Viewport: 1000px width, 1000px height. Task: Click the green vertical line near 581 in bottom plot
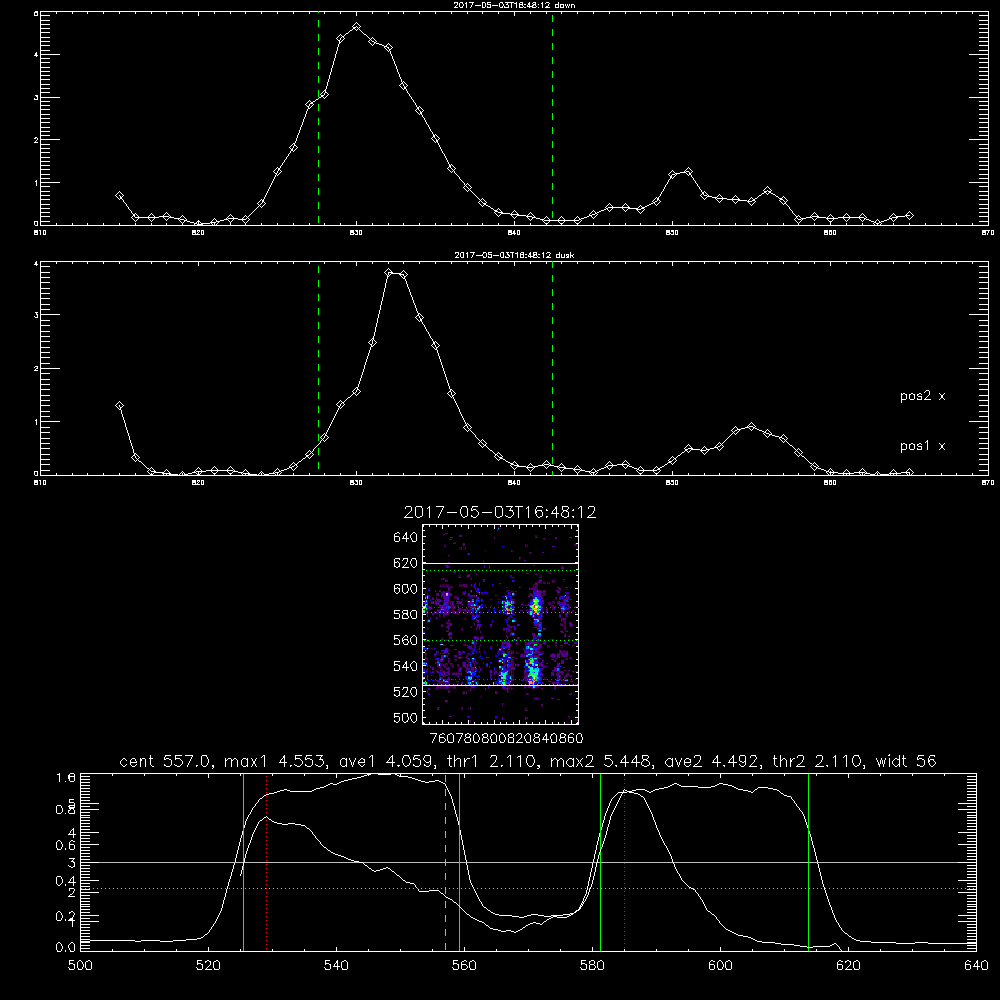tap(600, 862)
